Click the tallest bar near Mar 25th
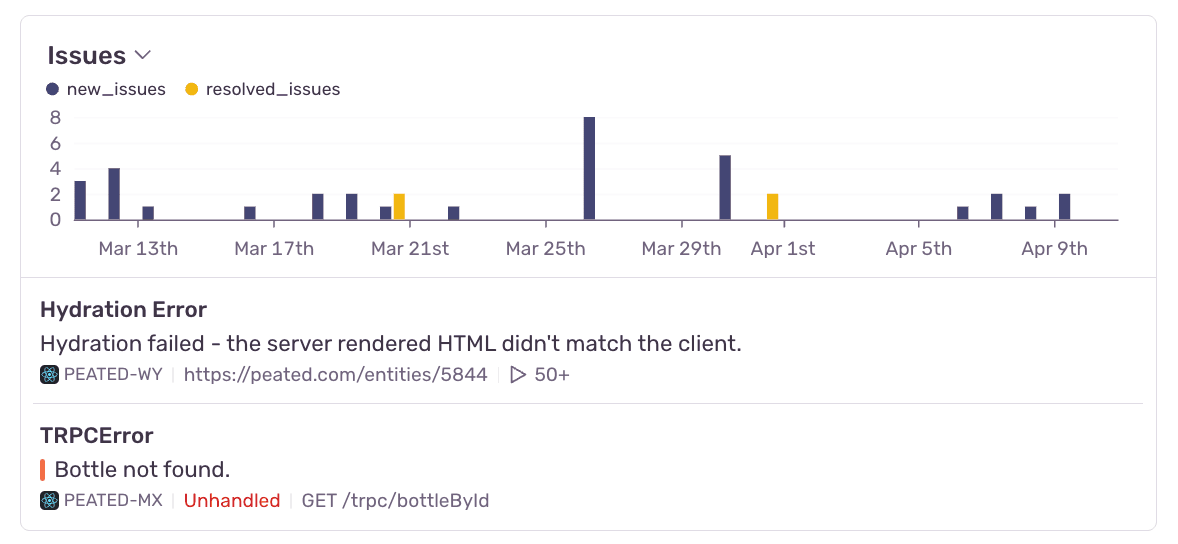Screen dimensions: 1178x544 pyautogui.click(x=589, y=168)
